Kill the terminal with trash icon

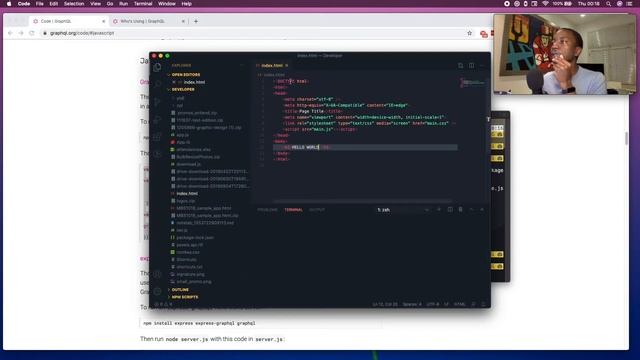point(460,209)
